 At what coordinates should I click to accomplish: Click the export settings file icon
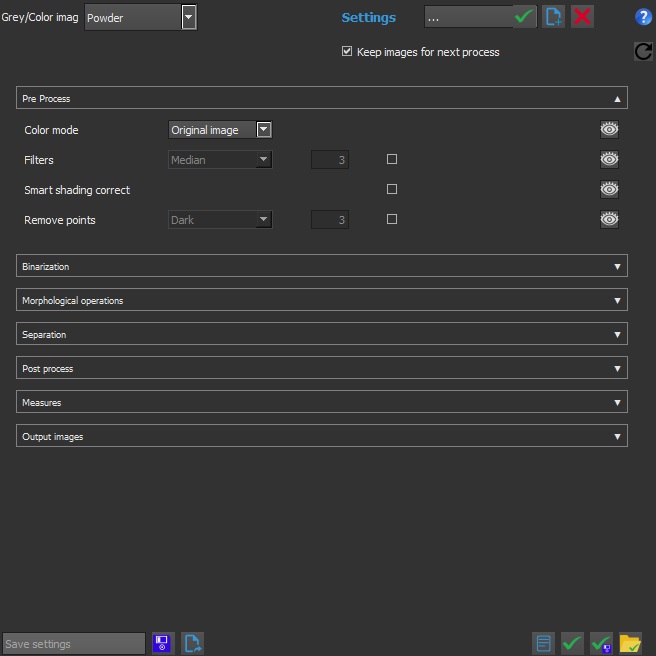pyautogui.click(x=192, y=643)
